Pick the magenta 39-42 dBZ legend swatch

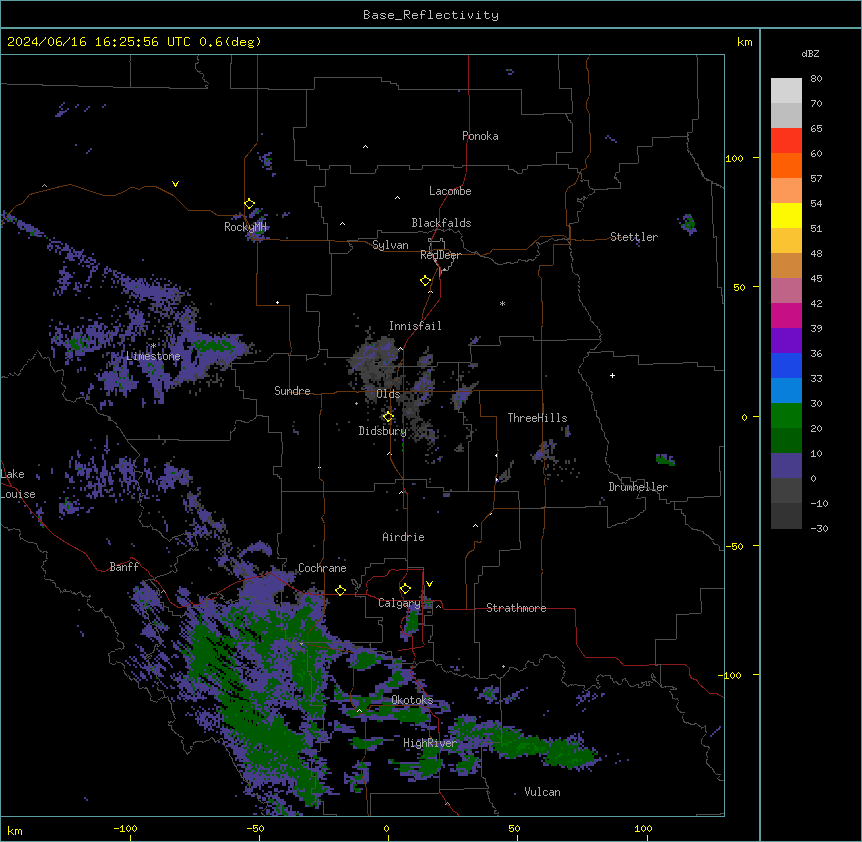786,315
